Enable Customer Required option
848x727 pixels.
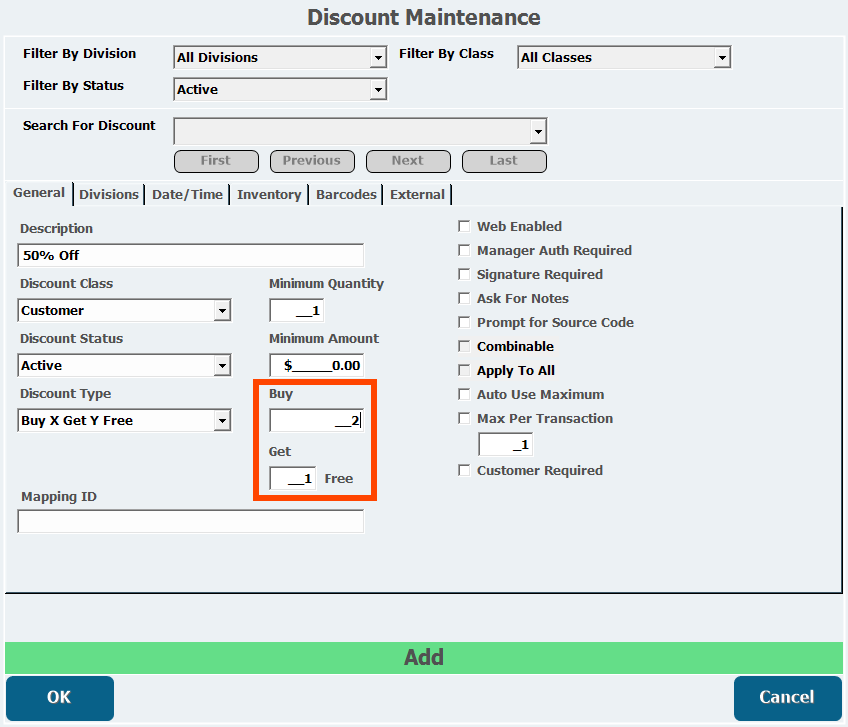(x=464, y=471)
